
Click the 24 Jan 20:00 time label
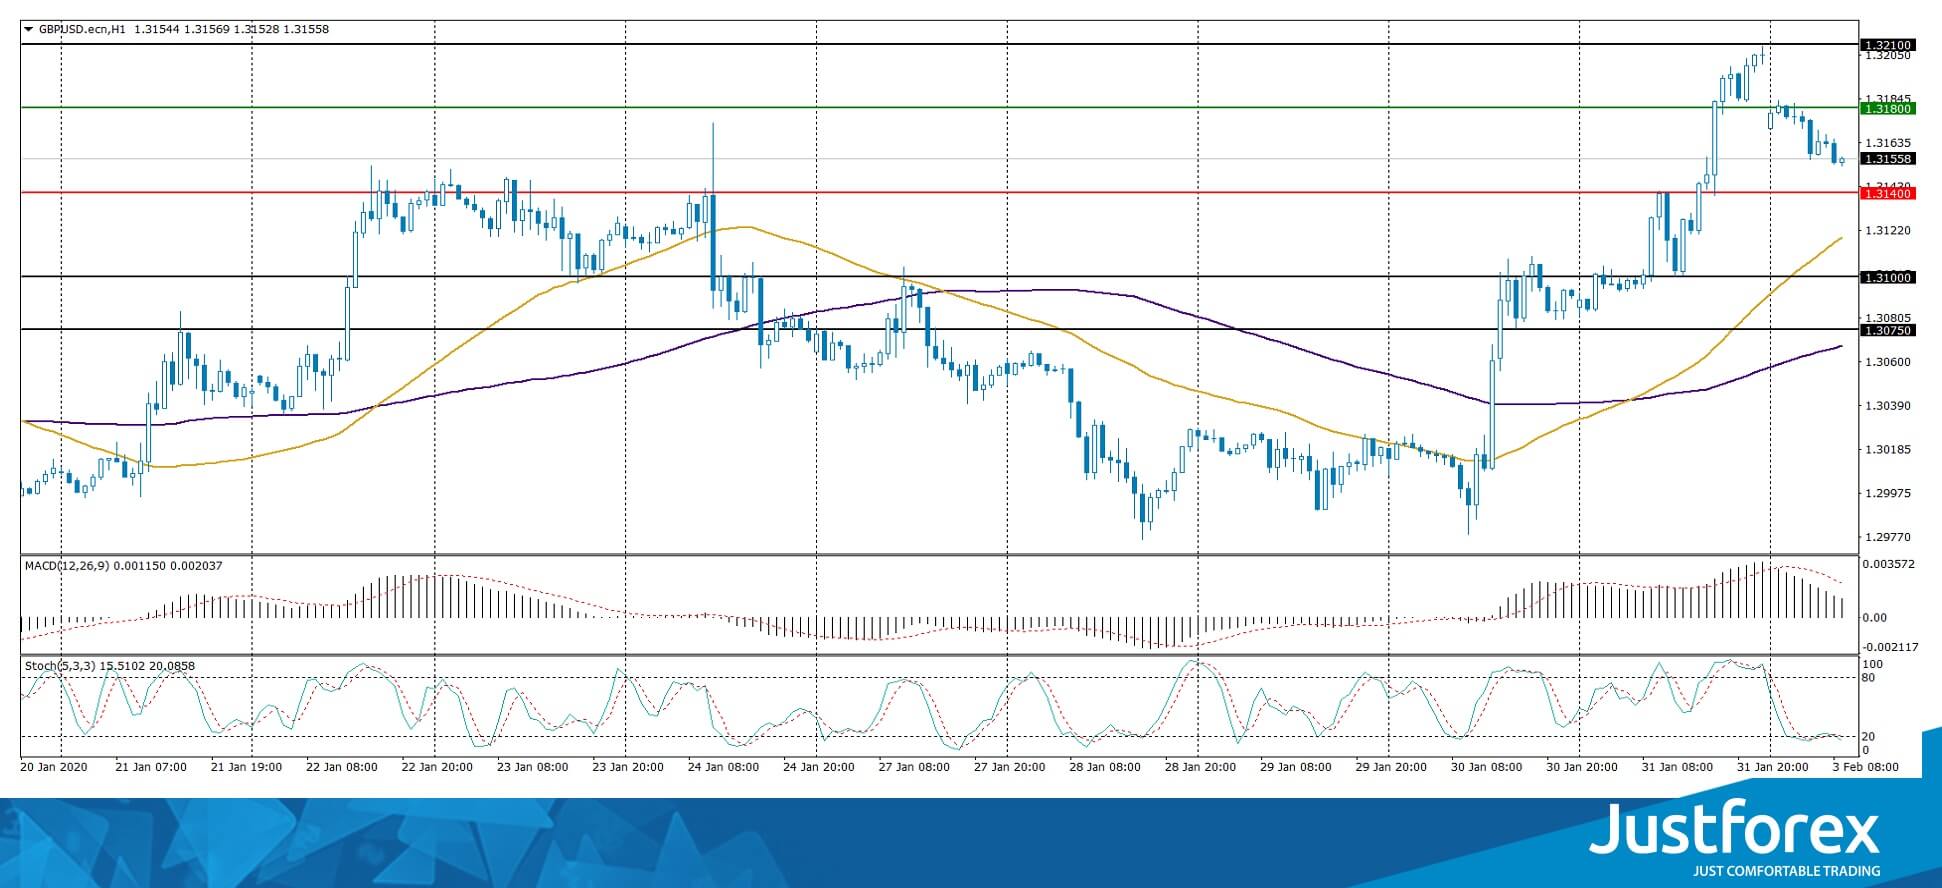point(819,767)
